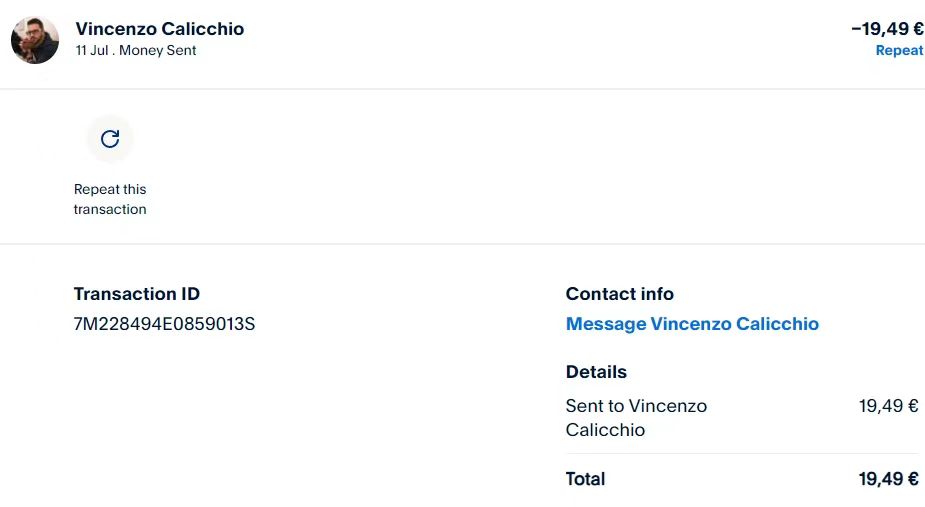Open Vincenzo Calicchio's profile photo
The height and width of the screenshot is (507, 925).
pyautogui.click(x=35, y=40)
